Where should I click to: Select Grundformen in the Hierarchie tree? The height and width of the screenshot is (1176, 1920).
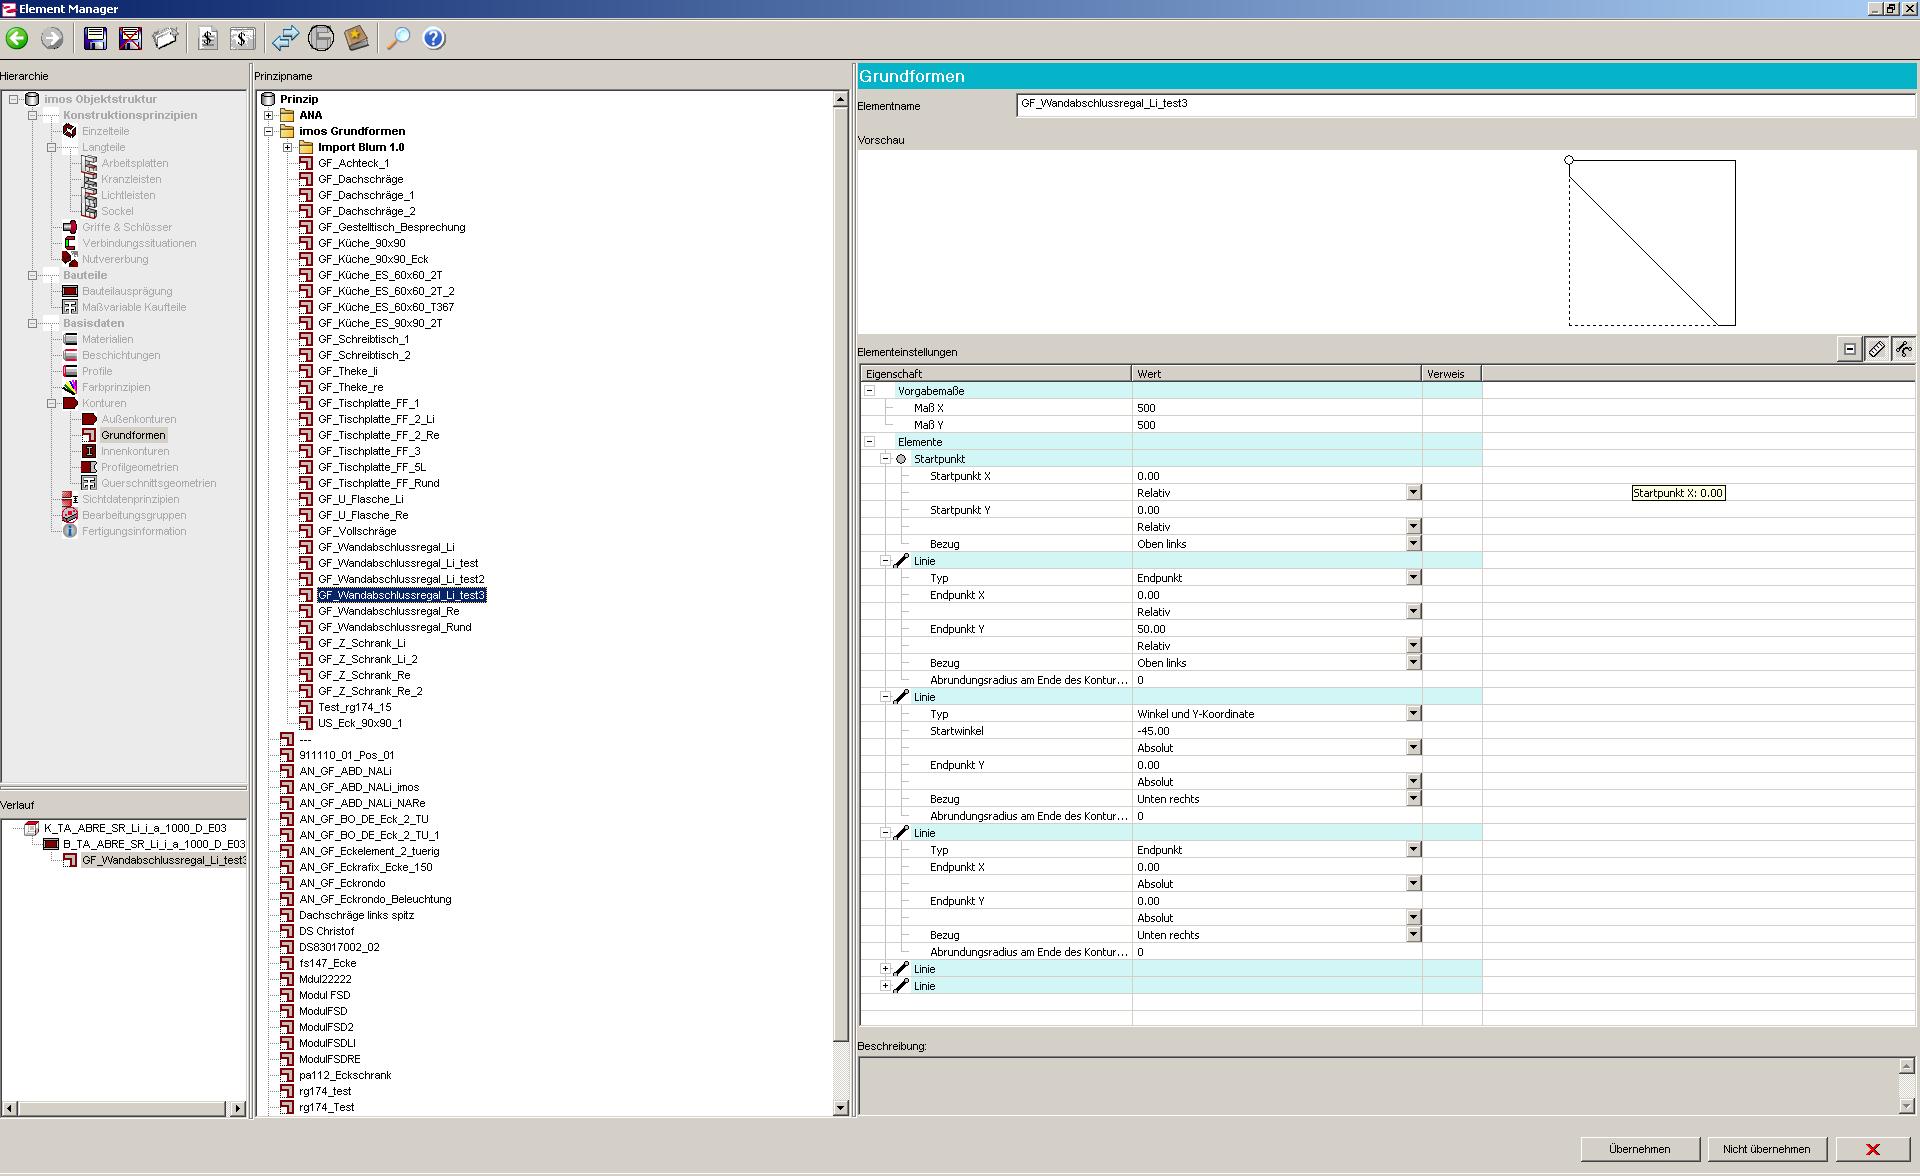[x=133, y=435]
